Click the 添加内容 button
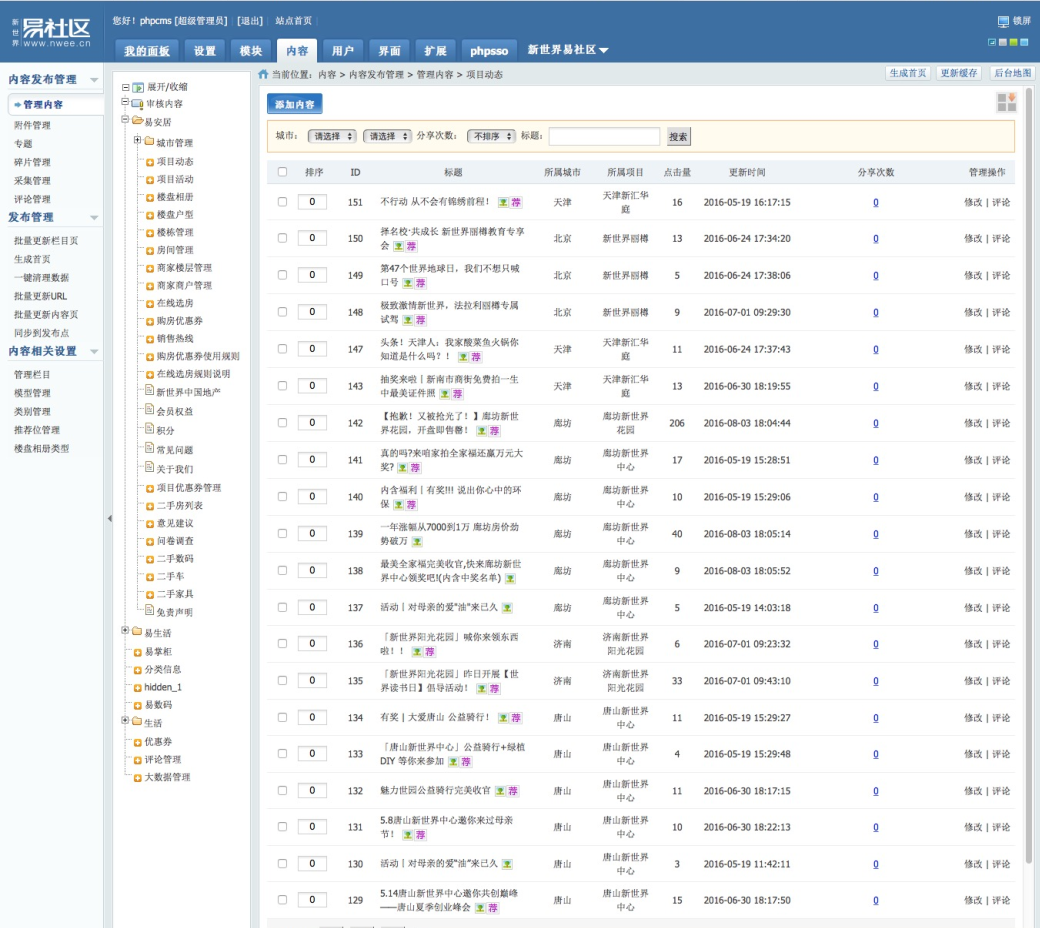 294,104
